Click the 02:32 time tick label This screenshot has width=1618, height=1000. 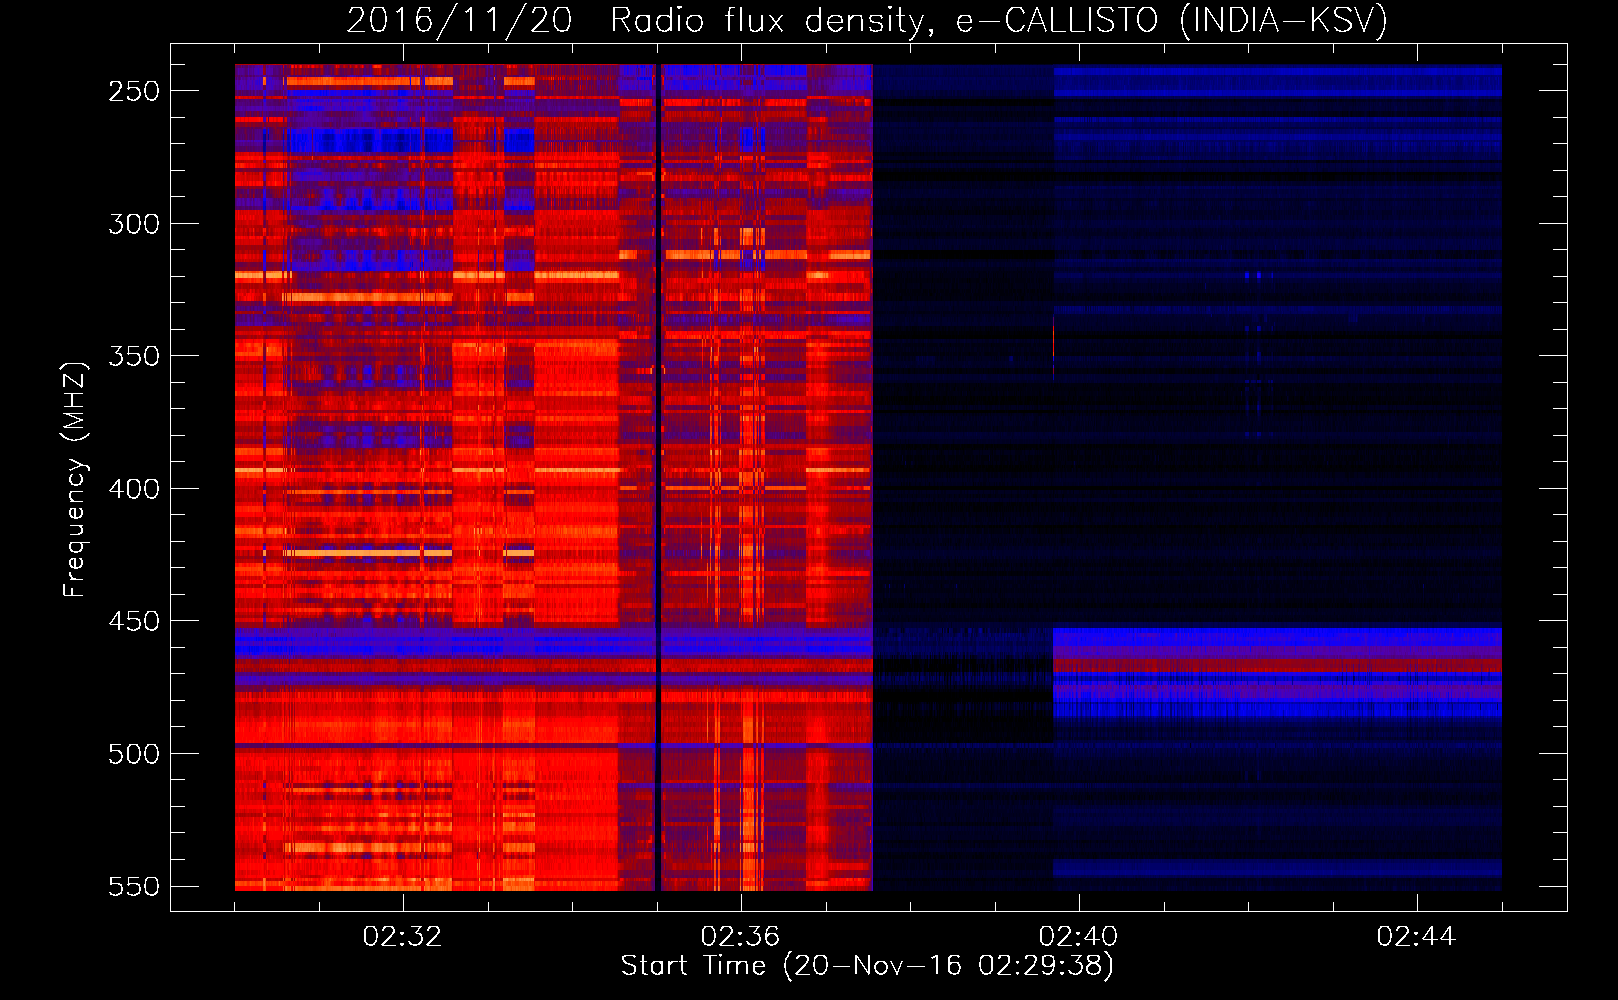click(402, 936)
